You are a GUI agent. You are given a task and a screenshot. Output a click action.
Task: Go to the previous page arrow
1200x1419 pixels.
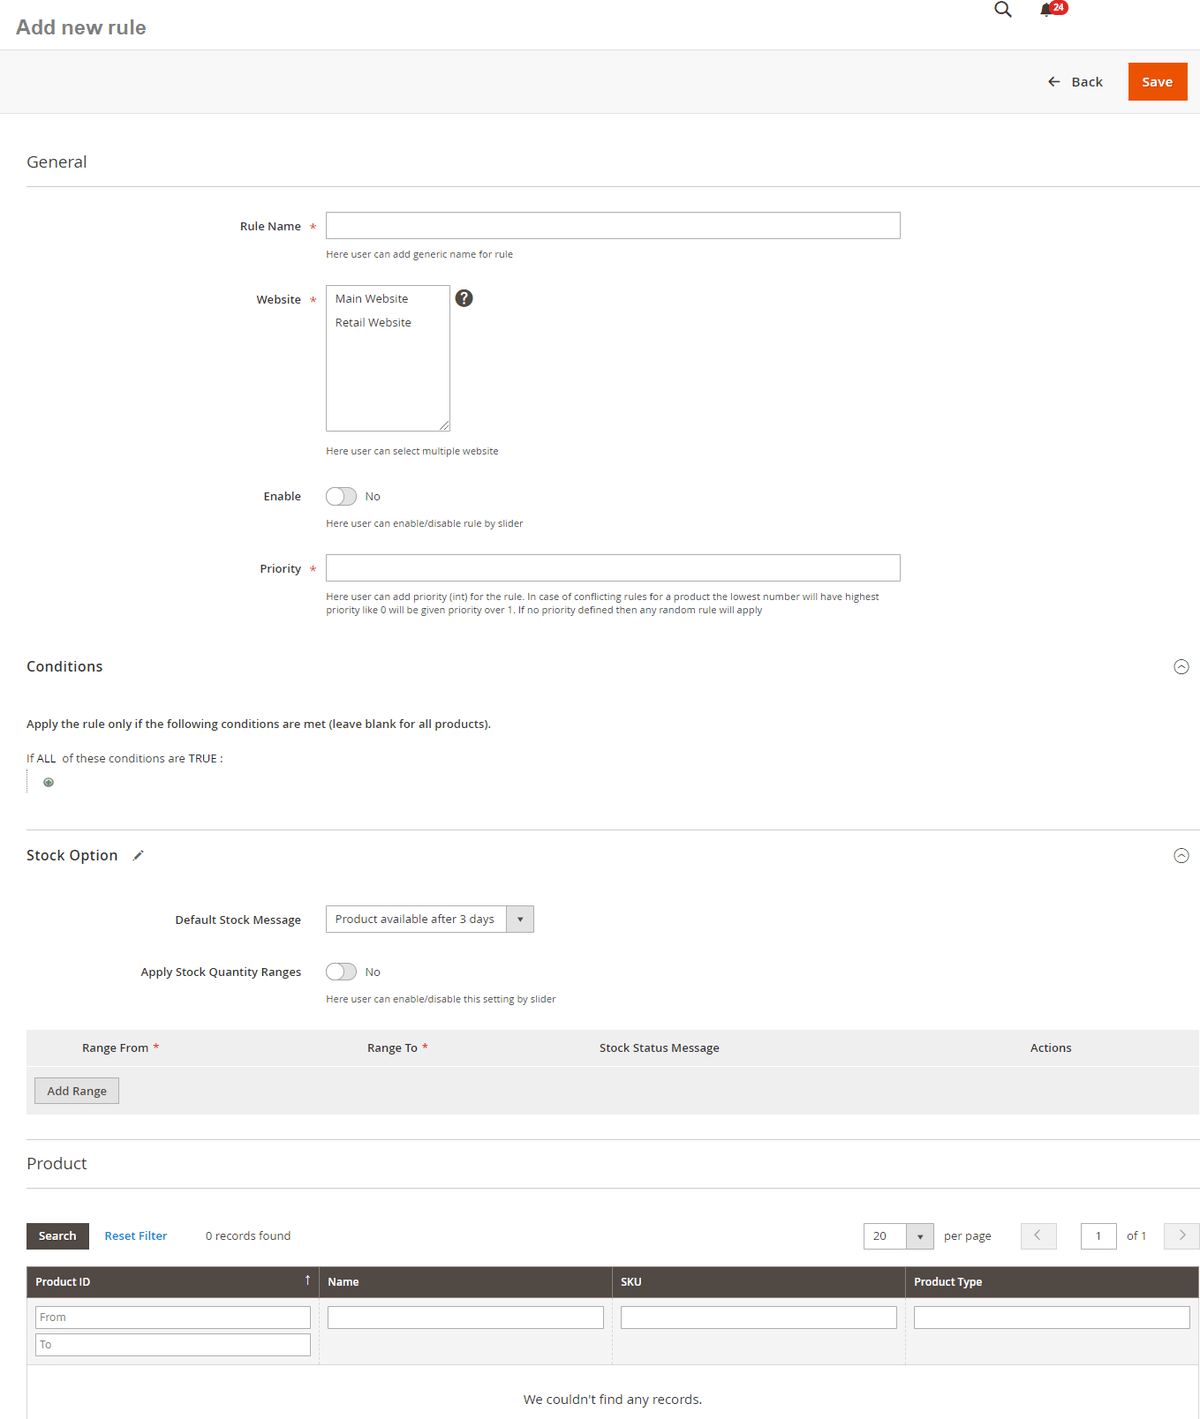click(x=1038, y=1236)
